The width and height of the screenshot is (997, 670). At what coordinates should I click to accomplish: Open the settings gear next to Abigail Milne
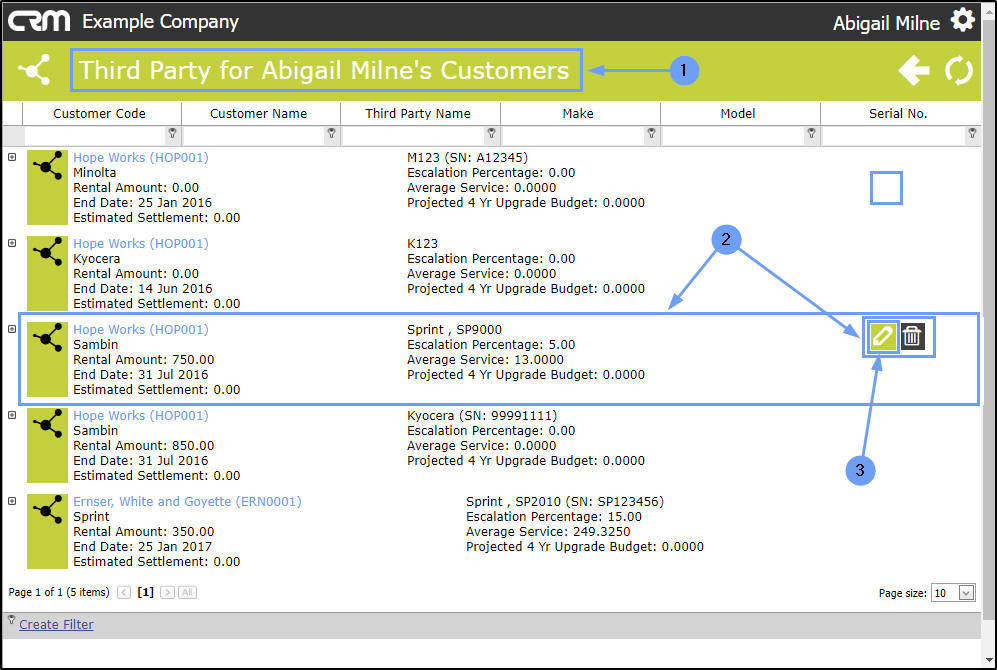963,20
